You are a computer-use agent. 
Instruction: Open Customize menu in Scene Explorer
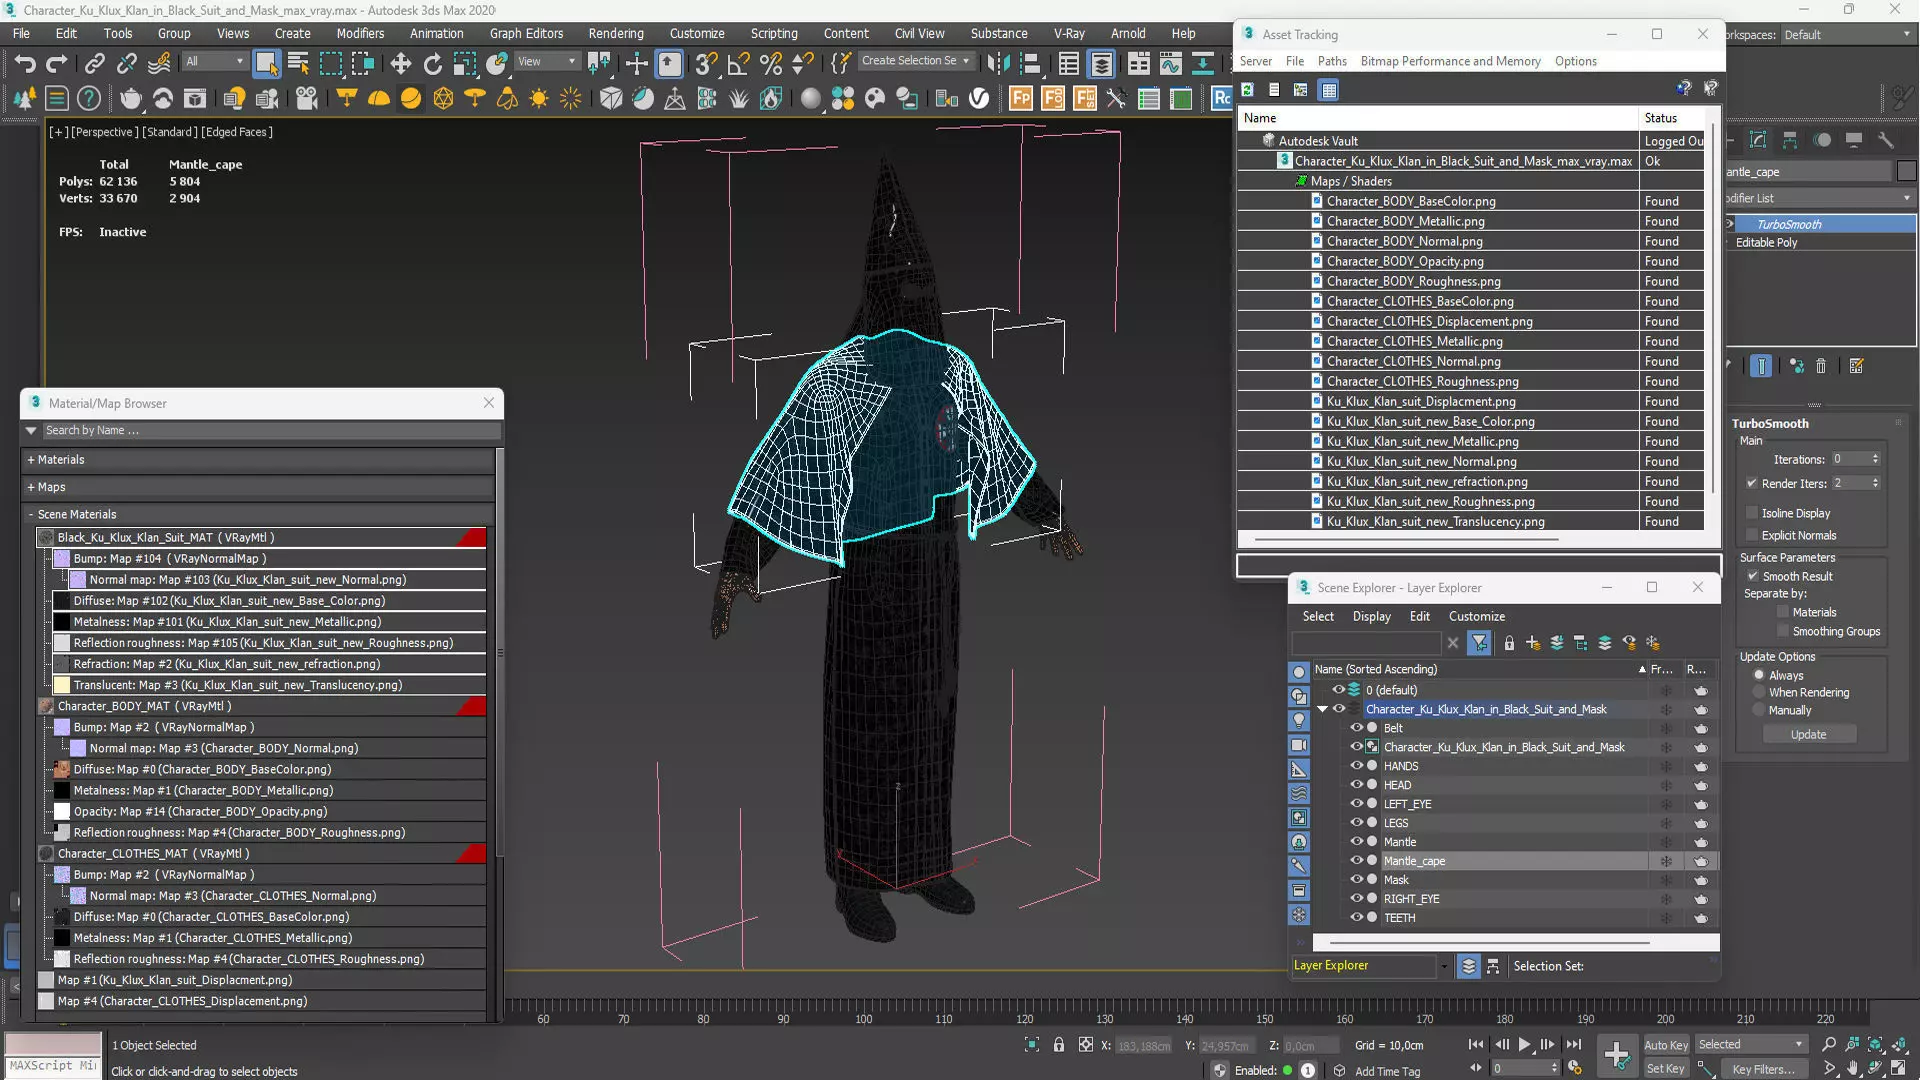click(x=1476, y=616)
